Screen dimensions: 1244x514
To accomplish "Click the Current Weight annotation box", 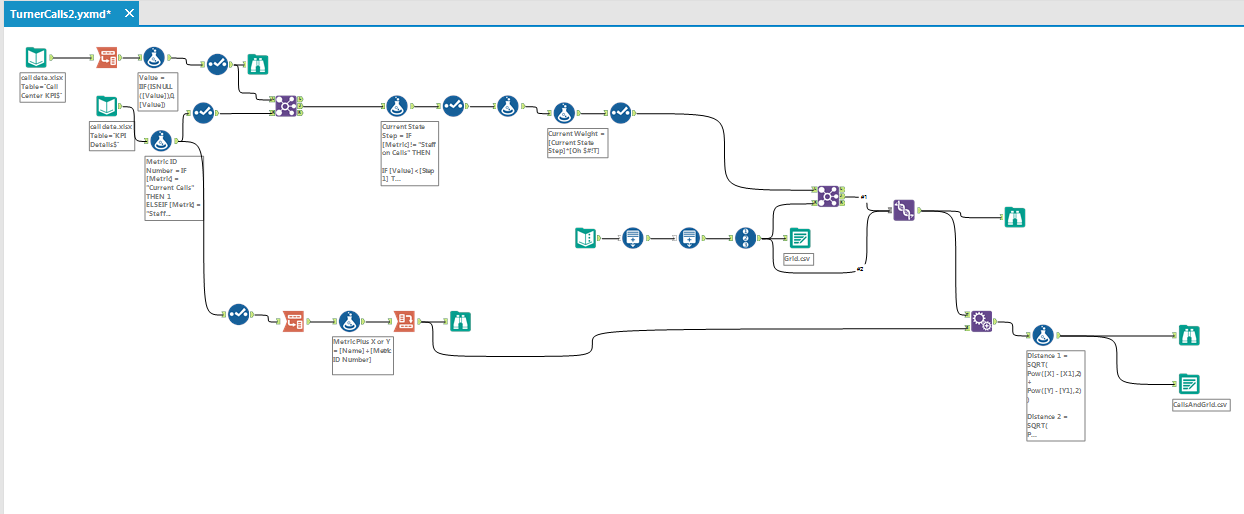I will 577,142.
